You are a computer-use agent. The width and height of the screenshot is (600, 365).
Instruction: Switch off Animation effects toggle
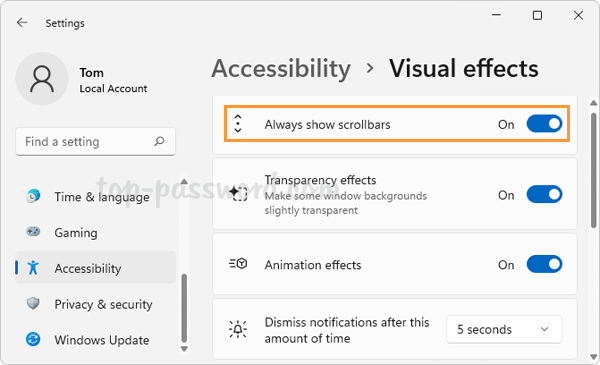pyautogui.click(x=544, y=264)
